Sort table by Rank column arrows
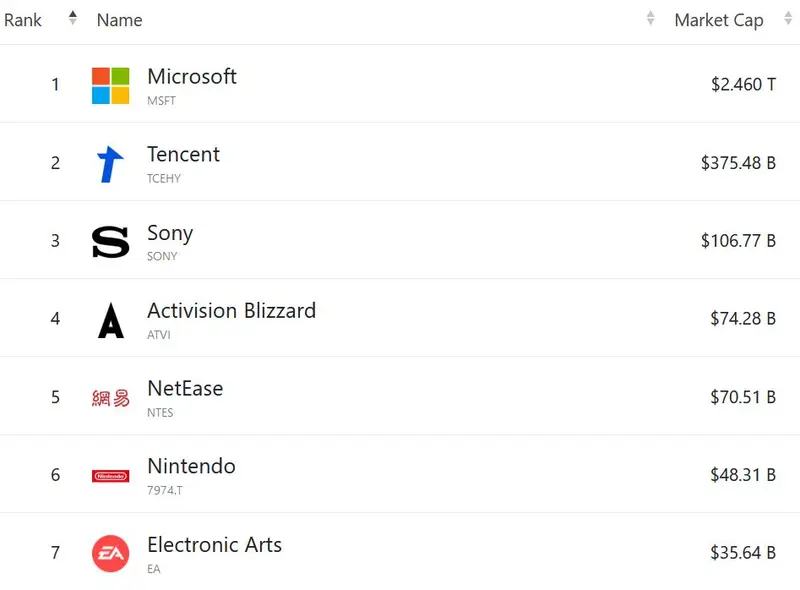Screen dimensions: 800x590 [x=72, y=19]
